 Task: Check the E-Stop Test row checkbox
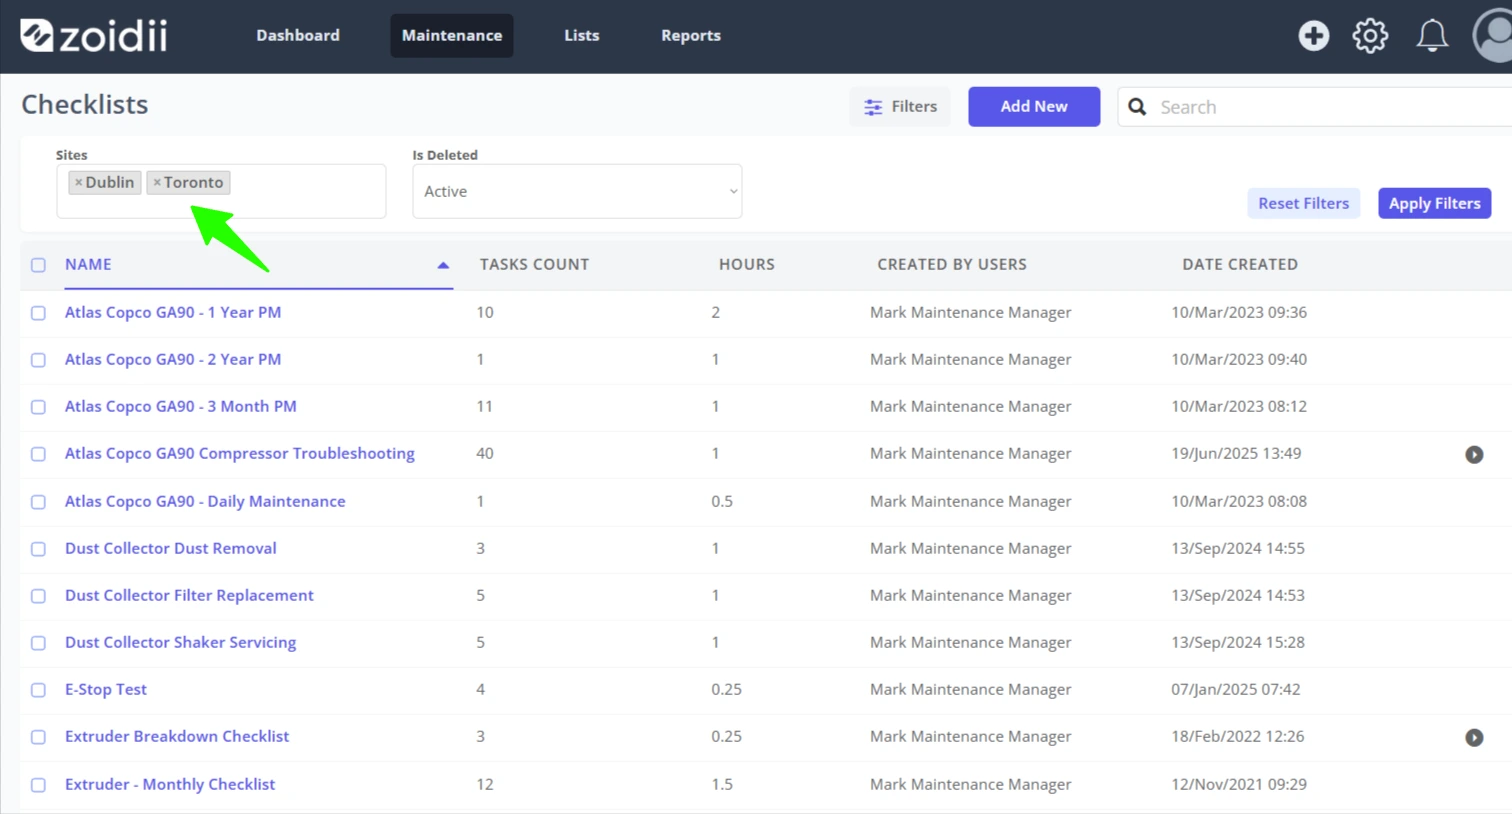(x=38, y=690)
